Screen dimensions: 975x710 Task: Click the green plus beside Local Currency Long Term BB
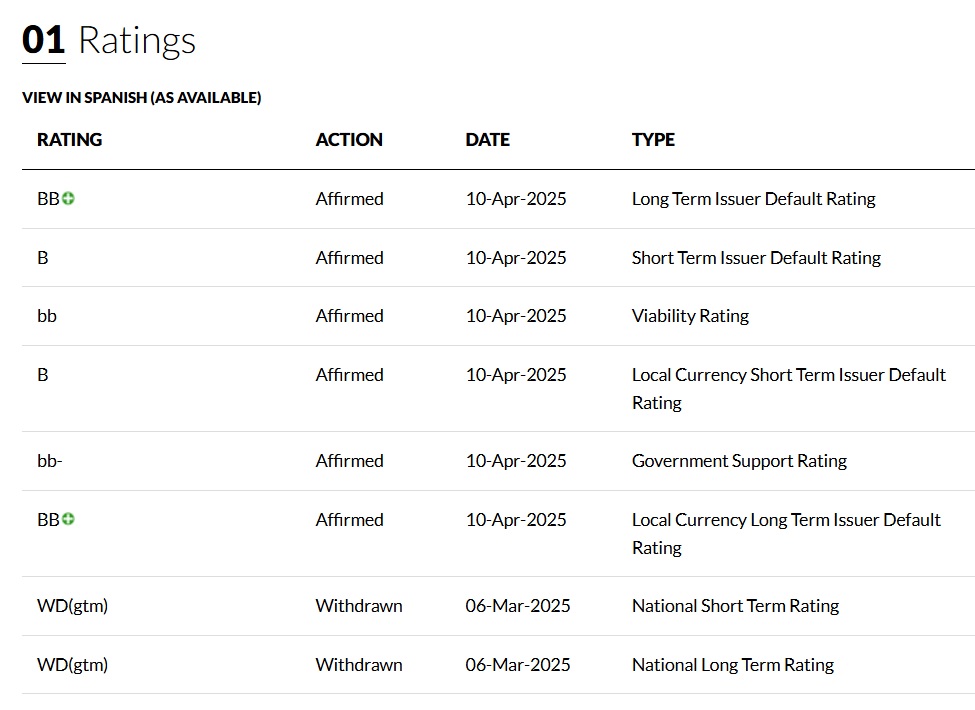pos(68,519)
